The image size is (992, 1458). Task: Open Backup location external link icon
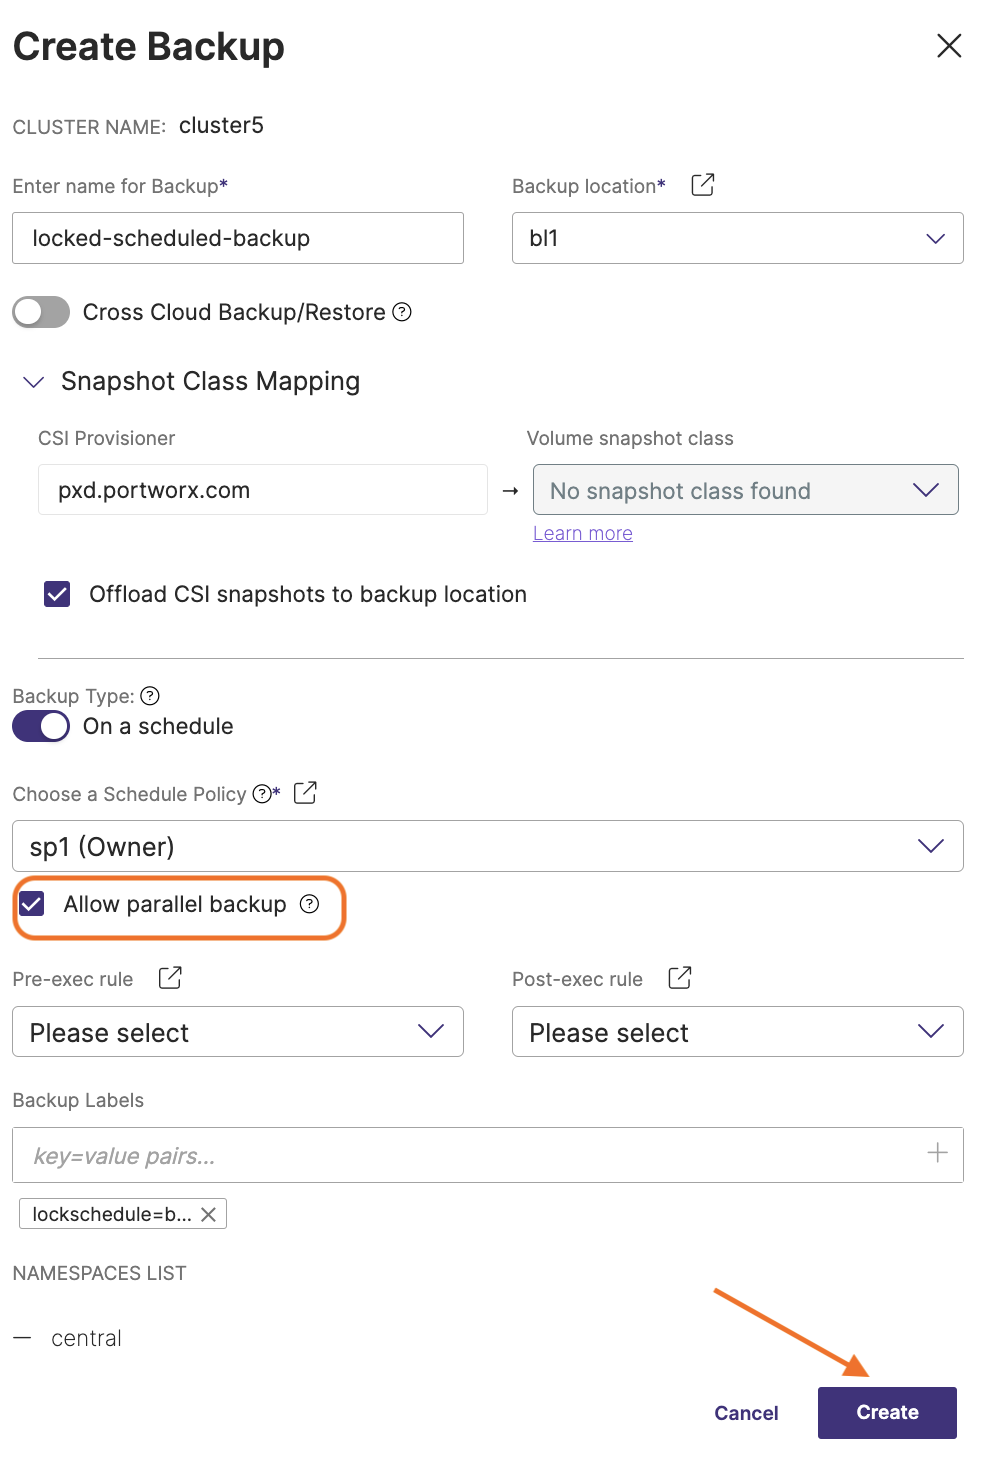tap(703, 185)
